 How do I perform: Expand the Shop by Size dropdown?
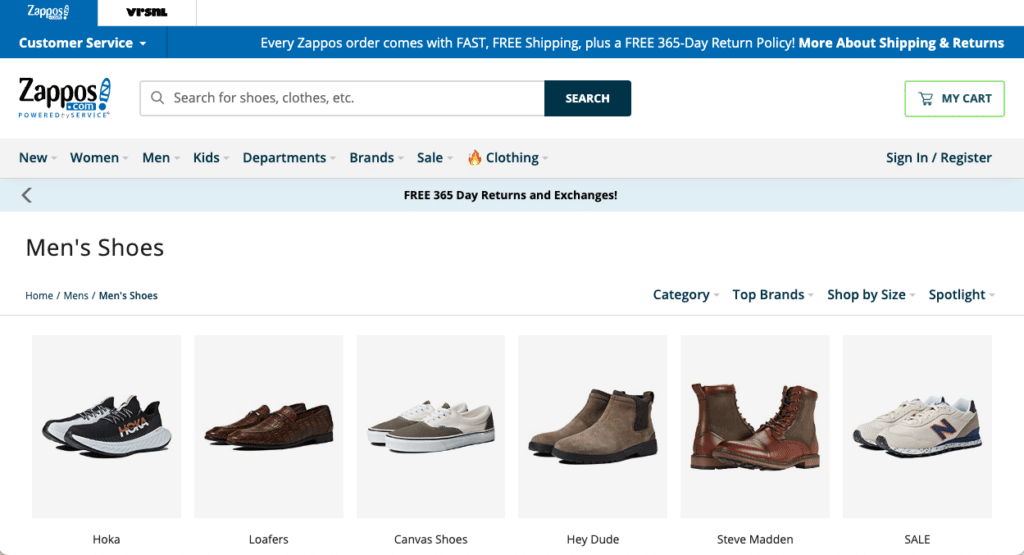(871, 294)
